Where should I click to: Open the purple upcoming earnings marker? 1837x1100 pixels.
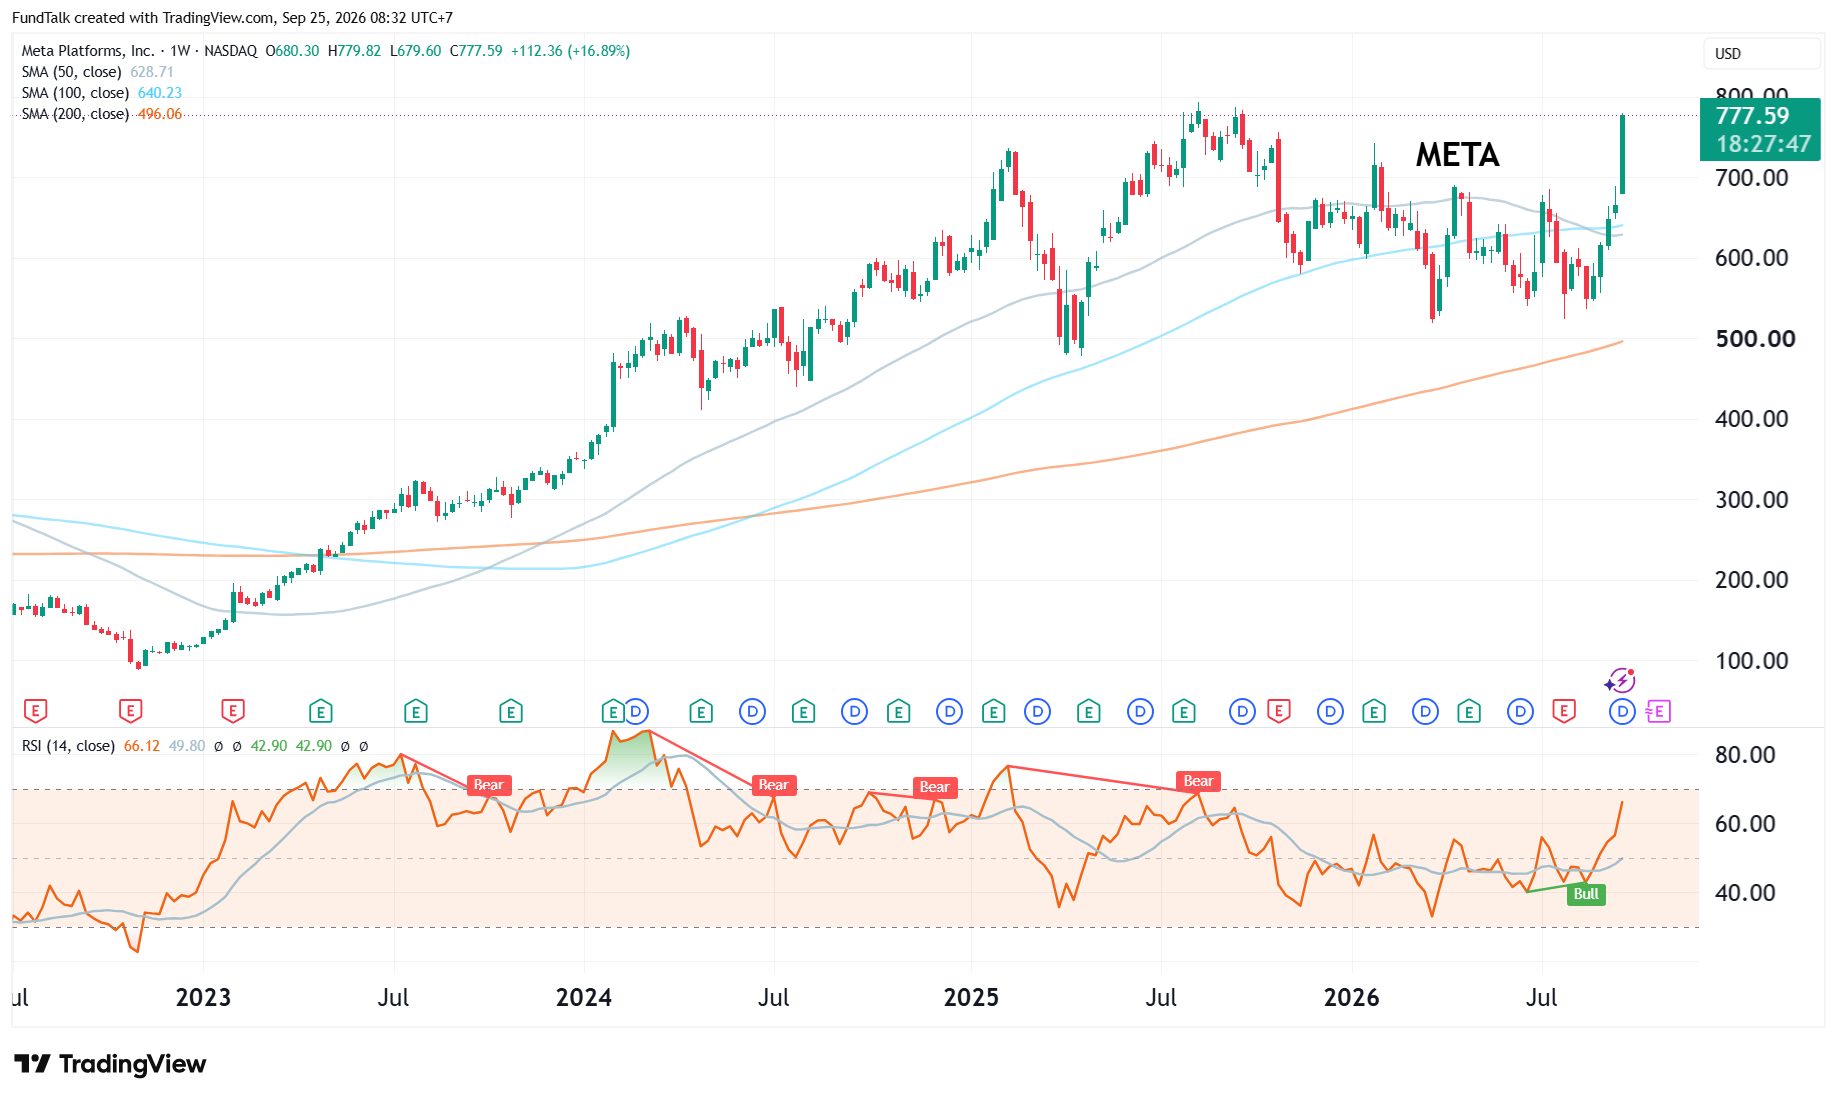point(1658,712)
